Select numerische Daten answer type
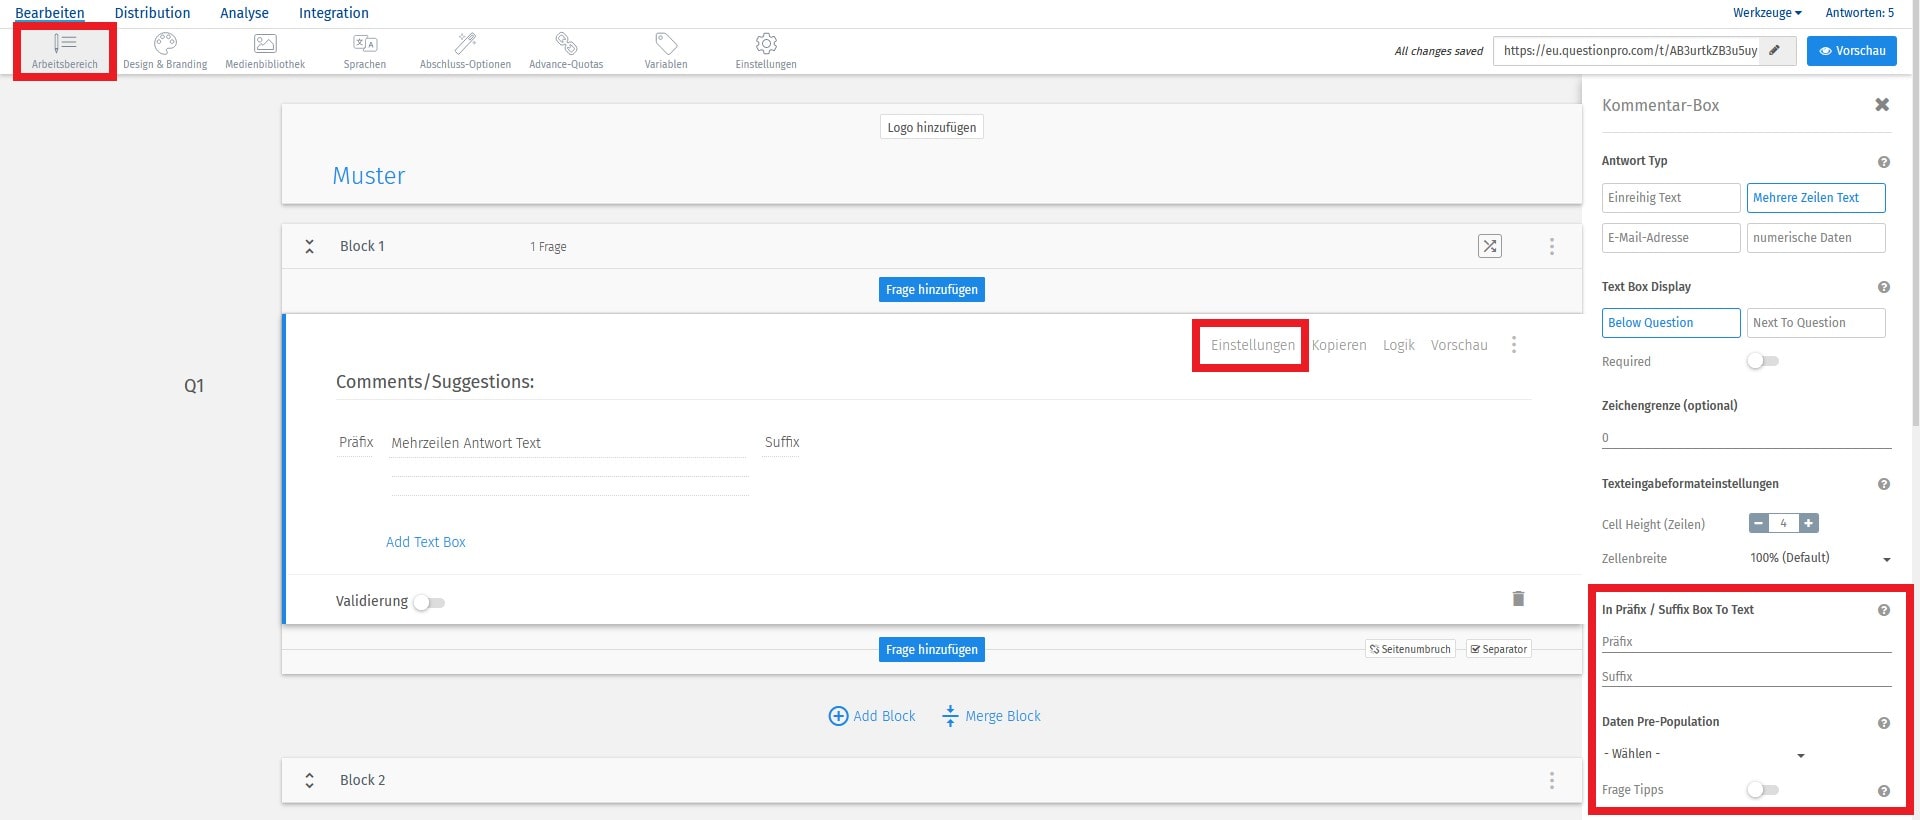The image size is (1920, 820). point(1816,238)
